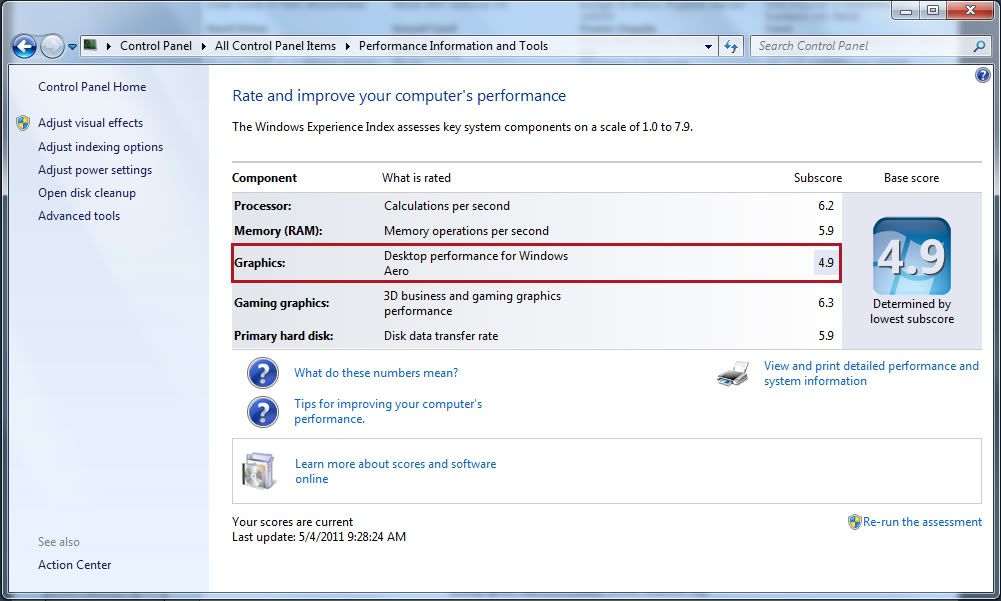Select the Gaming graphics row label
The height and width of the screenshot is (601, 1001).
coord(282,303)
